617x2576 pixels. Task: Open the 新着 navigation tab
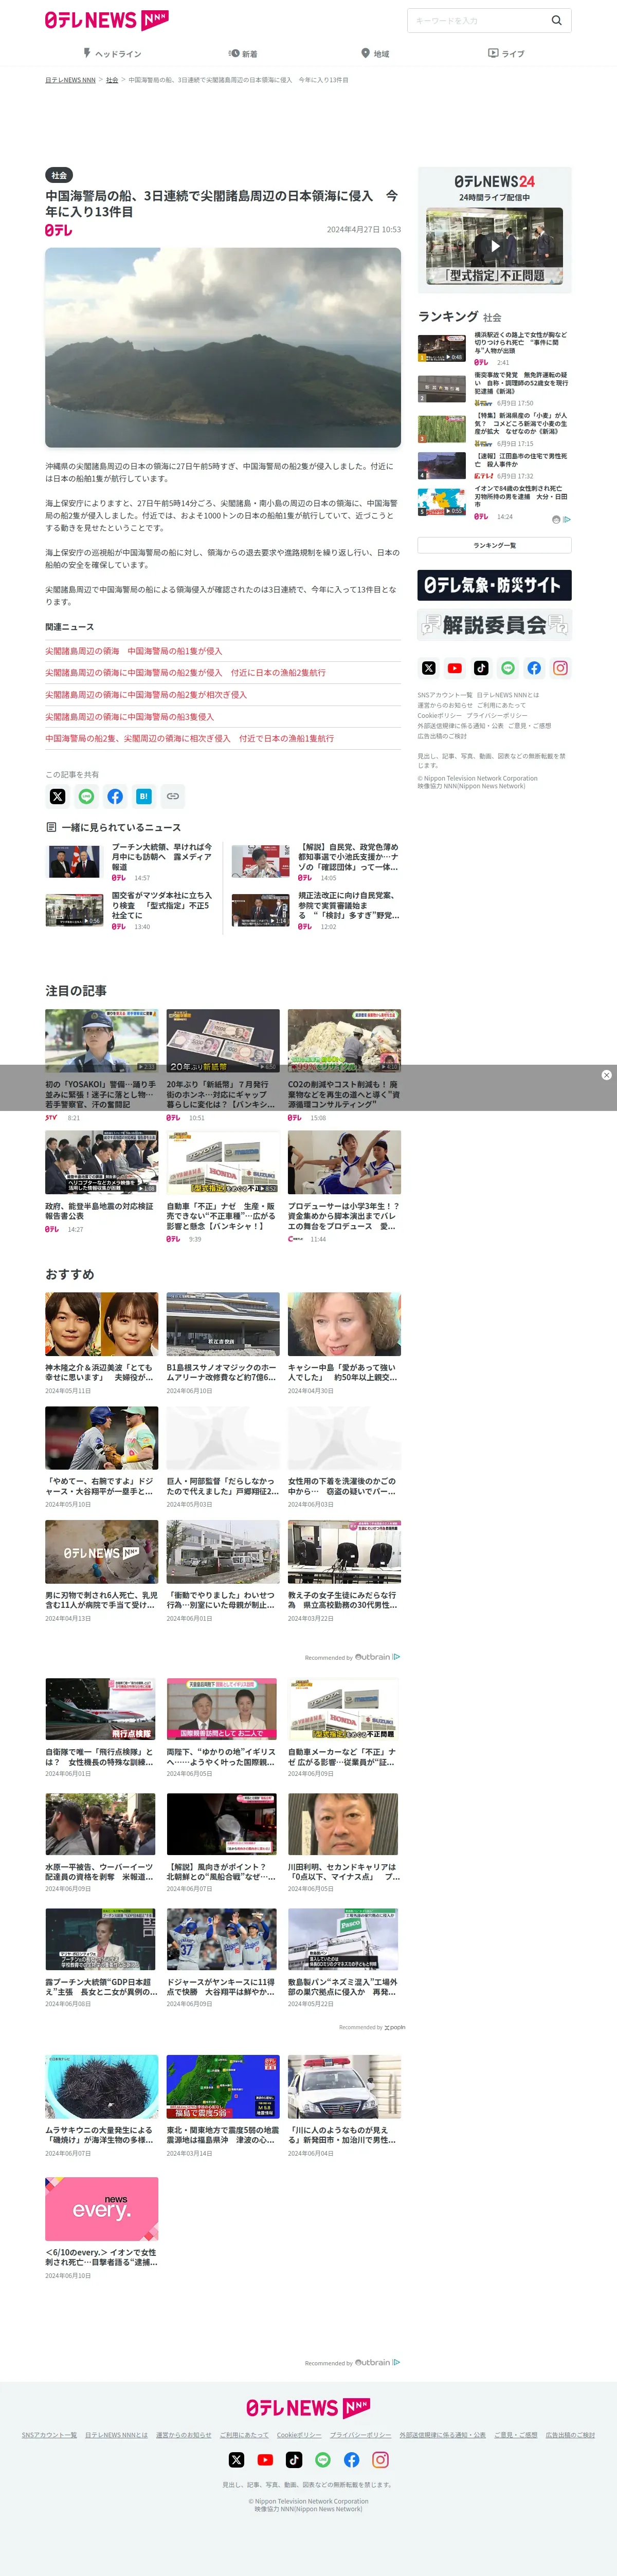[x=243, y=54]
